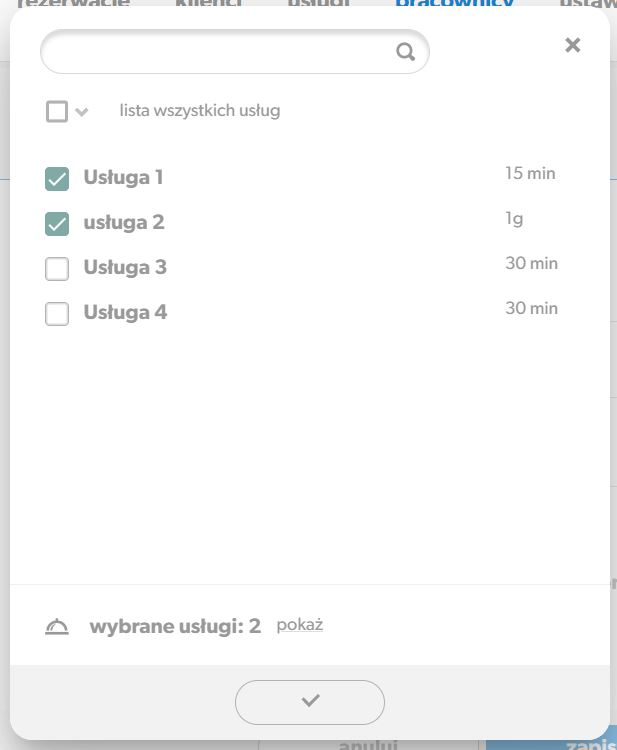Open the pokaż link for selected services

300,625
